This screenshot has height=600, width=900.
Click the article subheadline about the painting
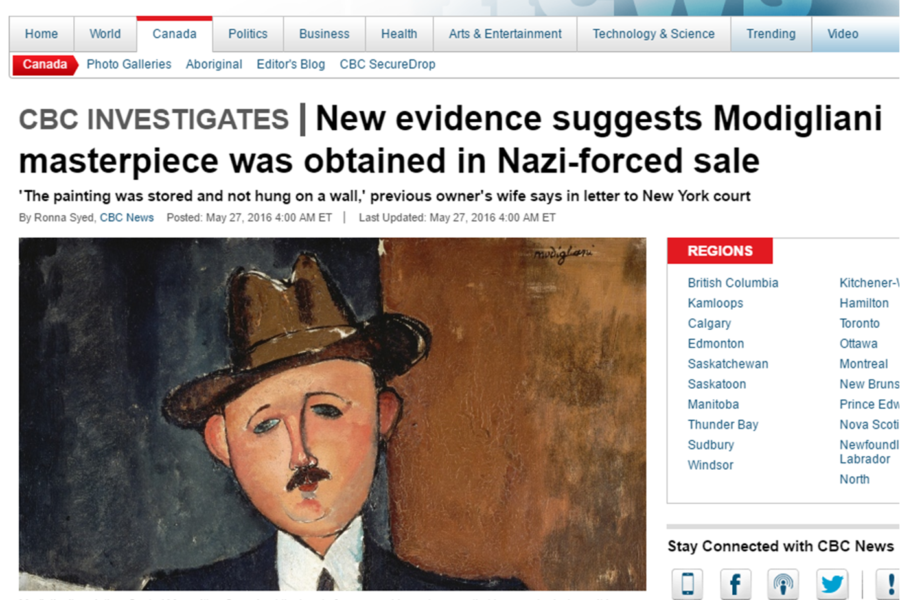pos(385,196)
